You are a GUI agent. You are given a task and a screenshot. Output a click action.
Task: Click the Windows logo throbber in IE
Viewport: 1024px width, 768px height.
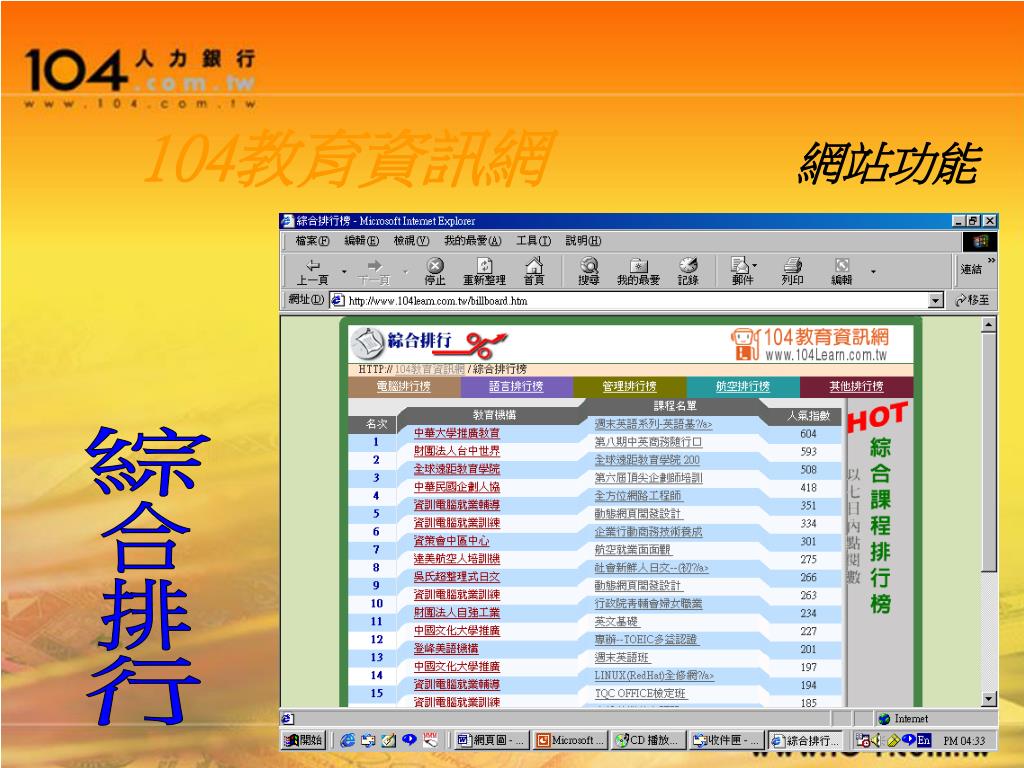980,241
